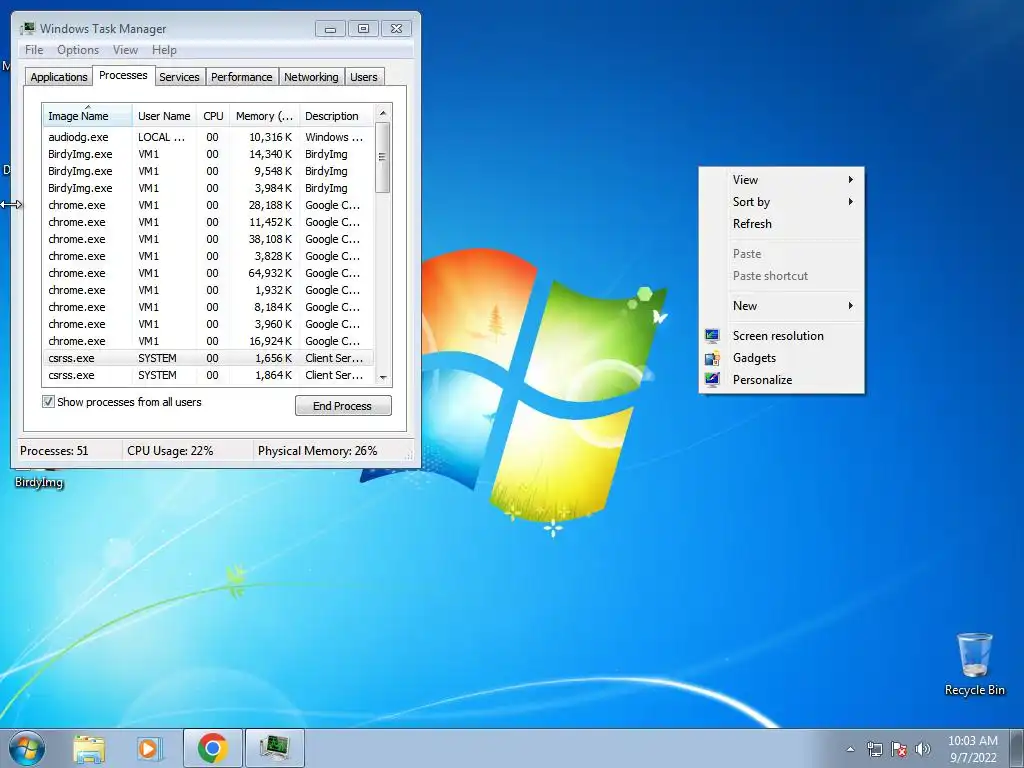Toggle Show processes from all users
The width and height of the screenshot is (1024, 768).
pyautogui.click(x=48, y=402)
